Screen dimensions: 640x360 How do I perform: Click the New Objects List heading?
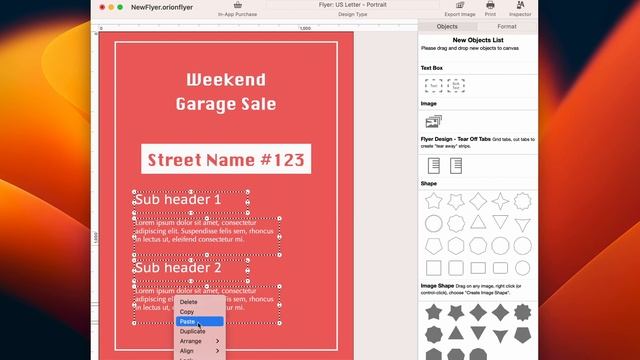[x=478, y=40]
